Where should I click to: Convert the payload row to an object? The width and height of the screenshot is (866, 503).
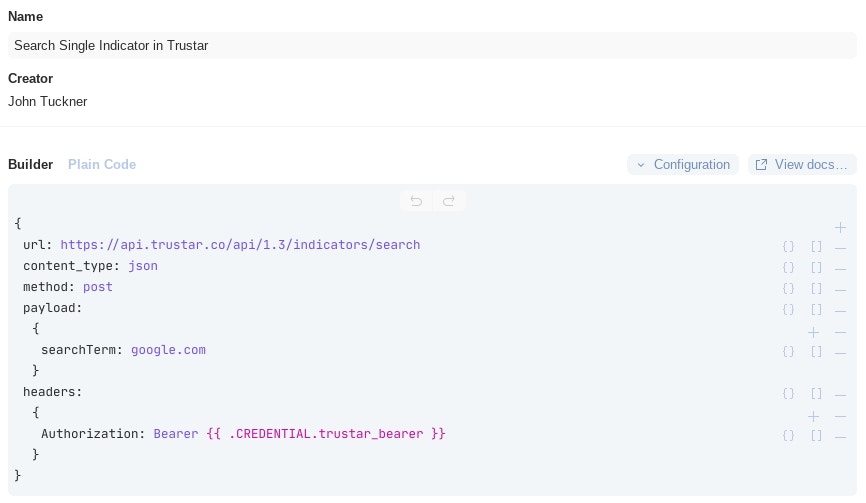pyautogui.click(x=788, y=310)
